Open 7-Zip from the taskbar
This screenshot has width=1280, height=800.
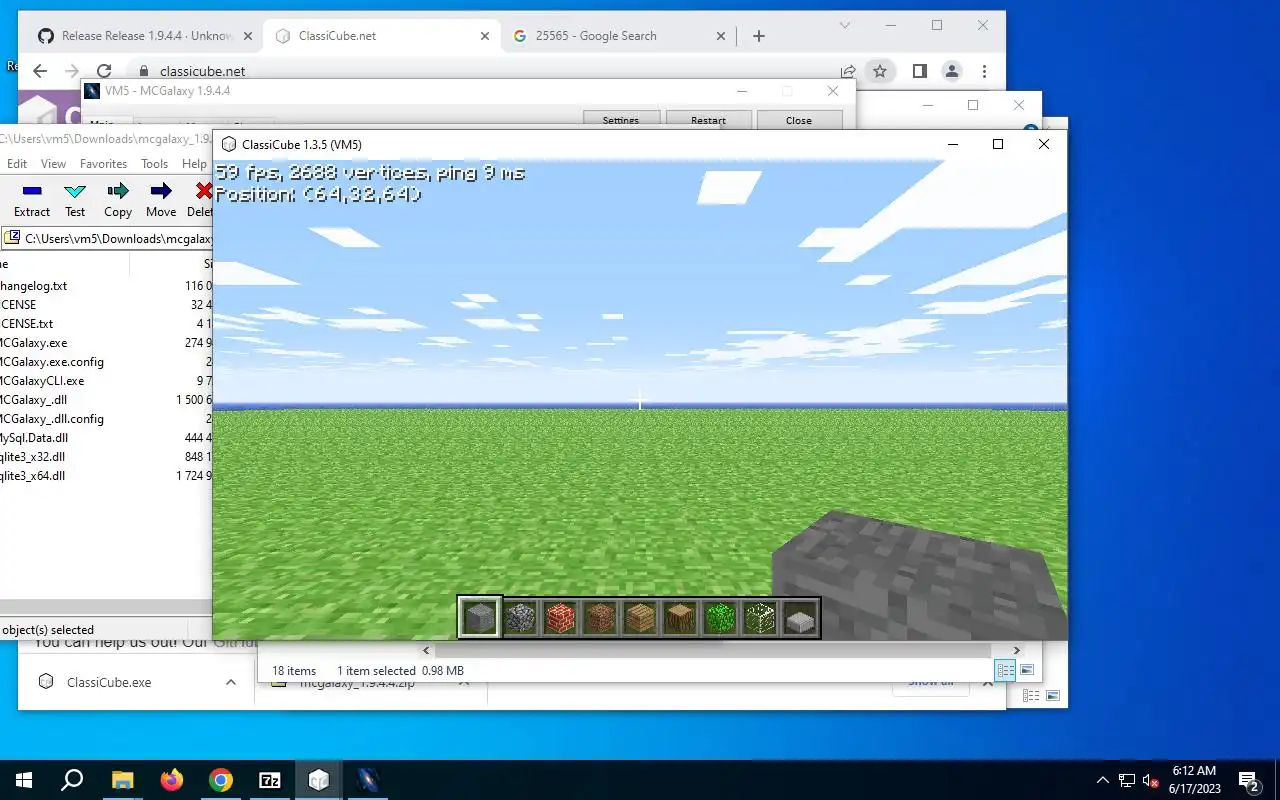(269, 780)
